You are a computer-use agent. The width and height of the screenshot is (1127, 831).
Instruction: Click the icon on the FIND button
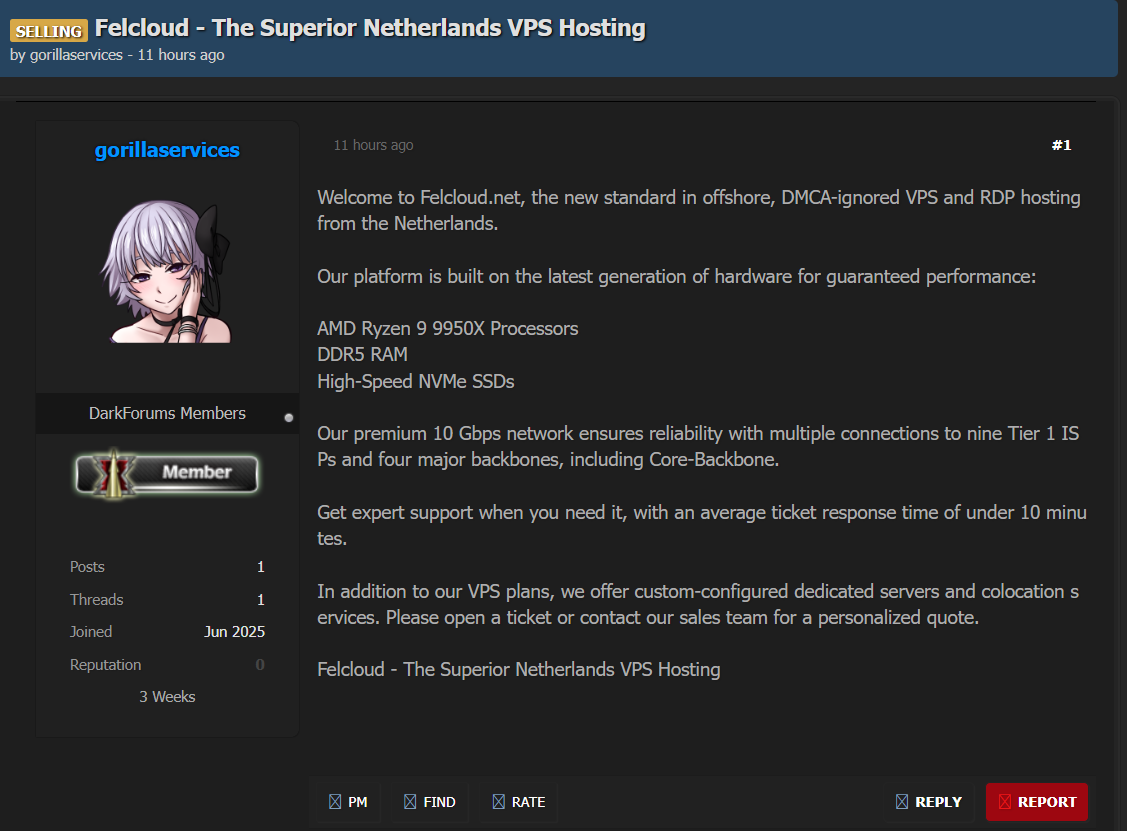pyautogui.click(x=410, y=802)
